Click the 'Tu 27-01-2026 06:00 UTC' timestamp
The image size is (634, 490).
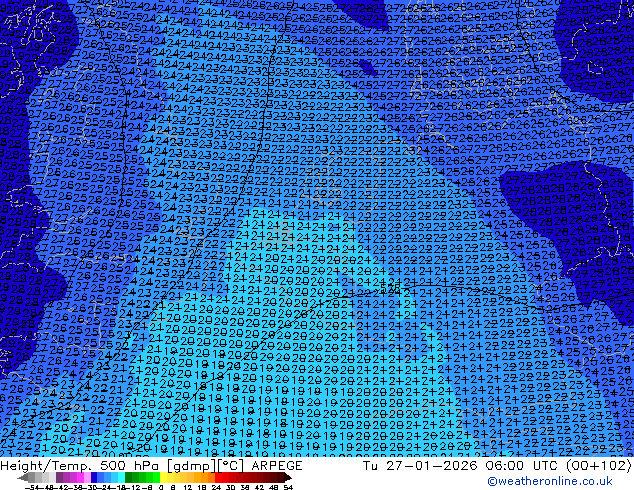pos(461,466)
